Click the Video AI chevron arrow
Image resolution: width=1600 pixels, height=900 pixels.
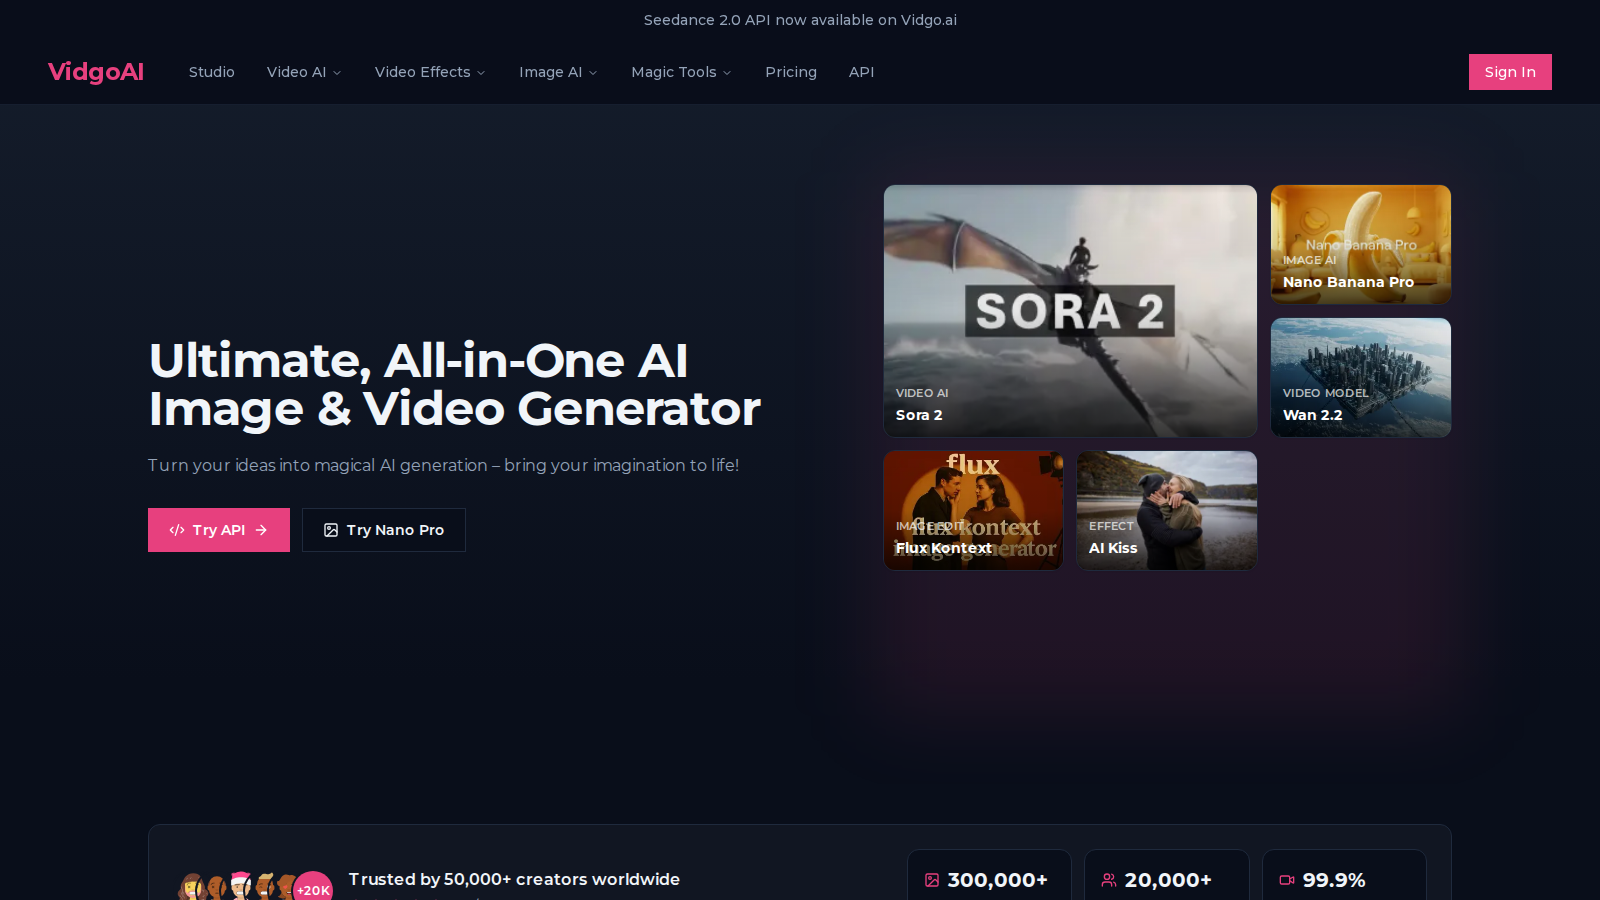[x=337, y=73]
